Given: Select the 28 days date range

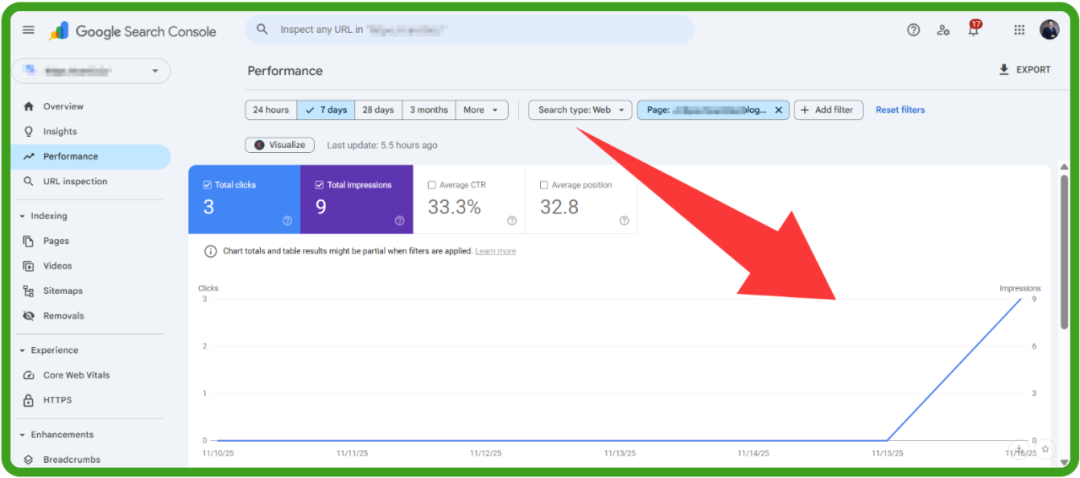Looking at the screenshot, I should 377,110.
